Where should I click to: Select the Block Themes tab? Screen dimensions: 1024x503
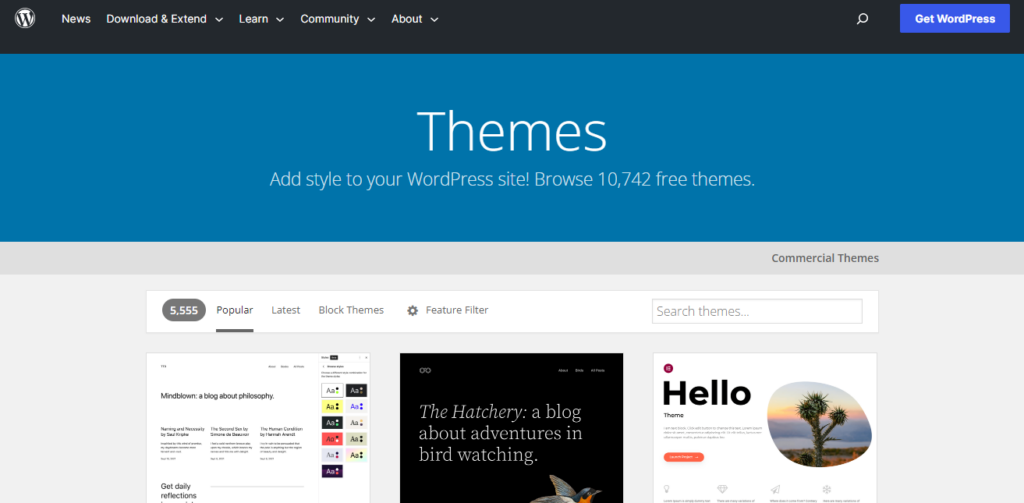(x=351, y=310)
